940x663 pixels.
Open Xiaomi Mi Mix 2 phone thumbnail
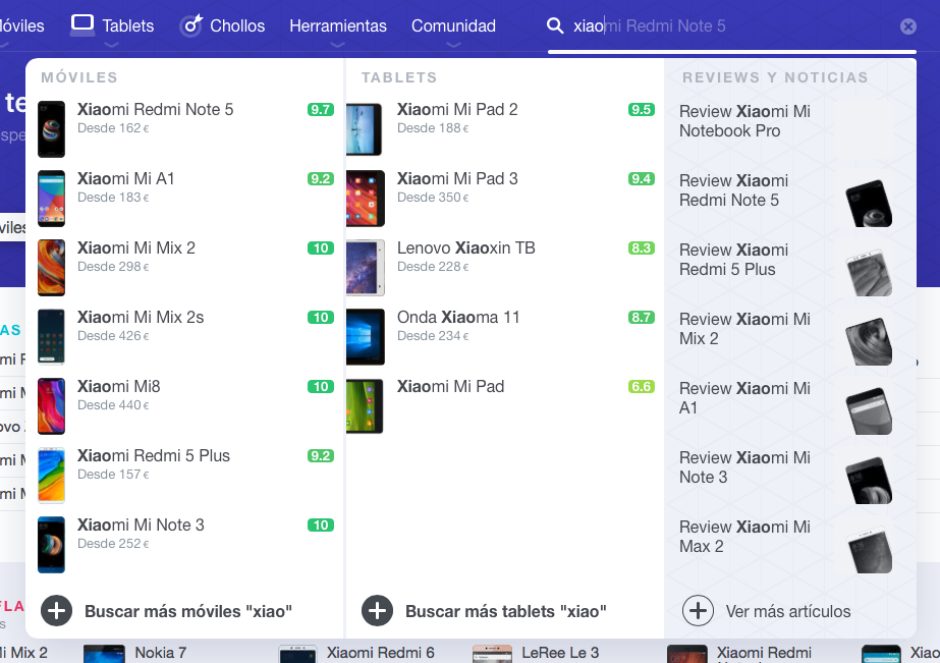pyautogui.click(x=52, y=267)
